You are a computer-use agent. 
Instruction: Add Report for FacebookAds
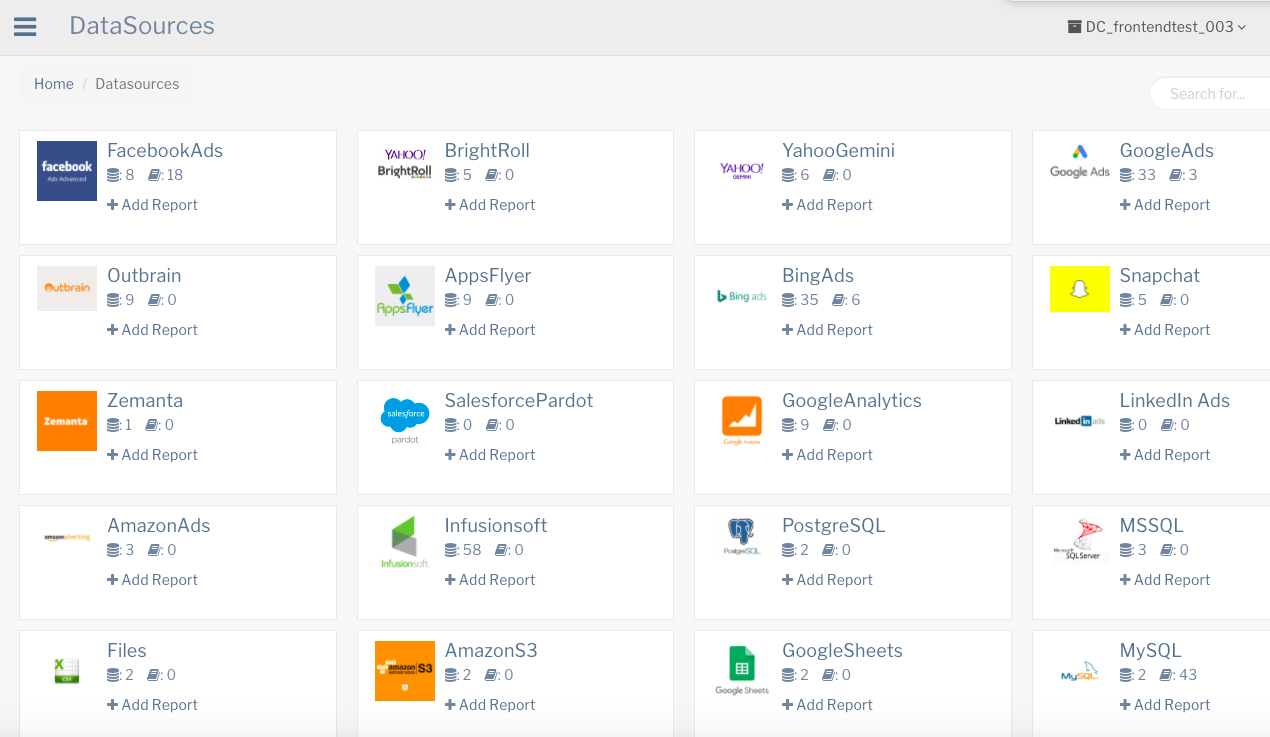pos(152,205)
